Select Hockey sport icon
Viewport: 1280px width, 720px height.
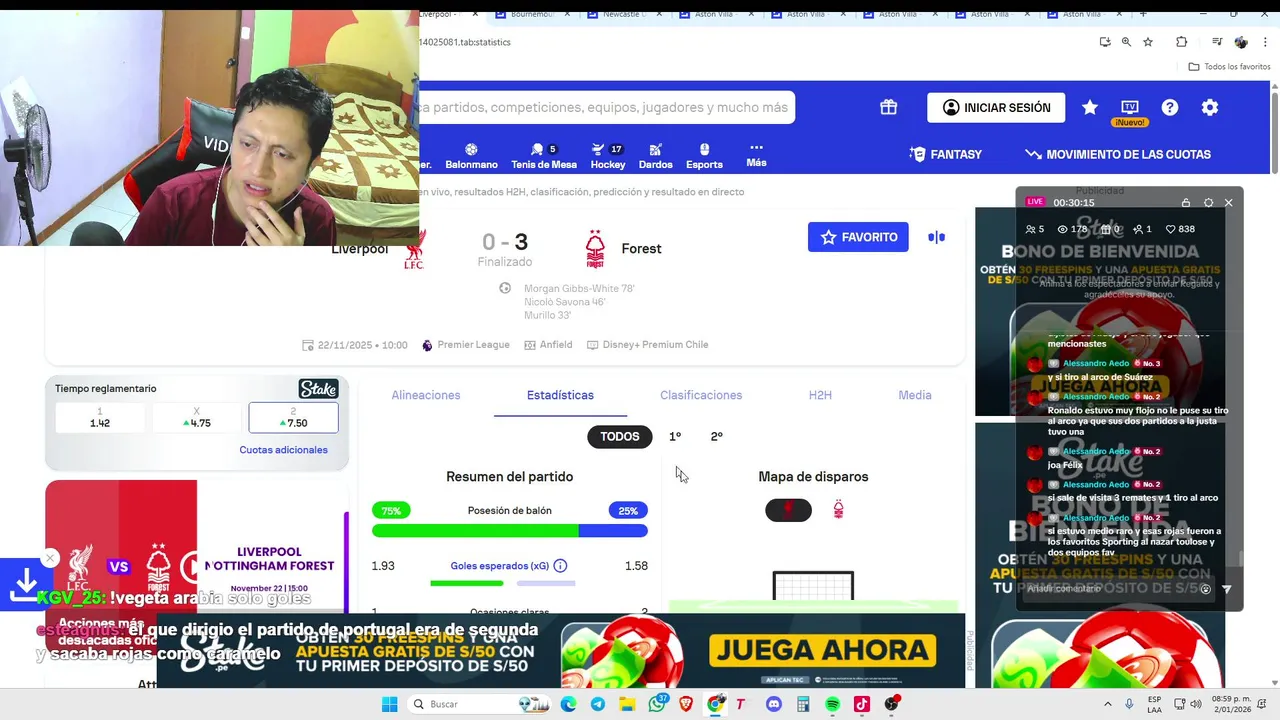(607, 155)
